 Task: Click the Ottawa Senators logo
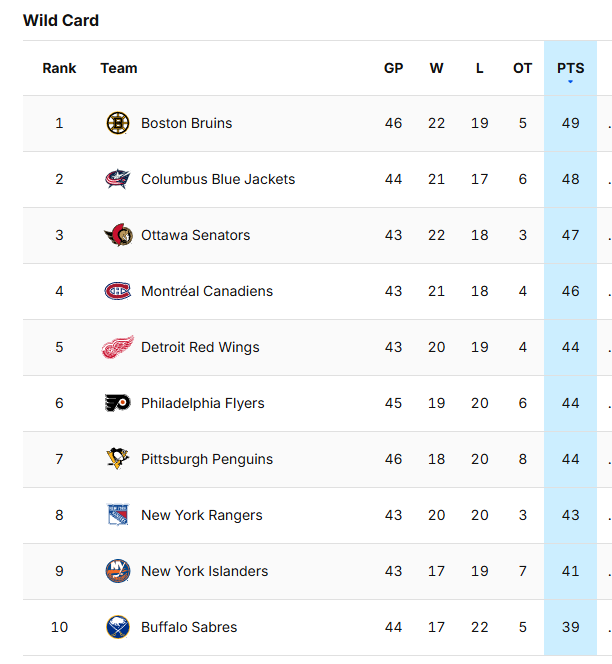[119, 235]
